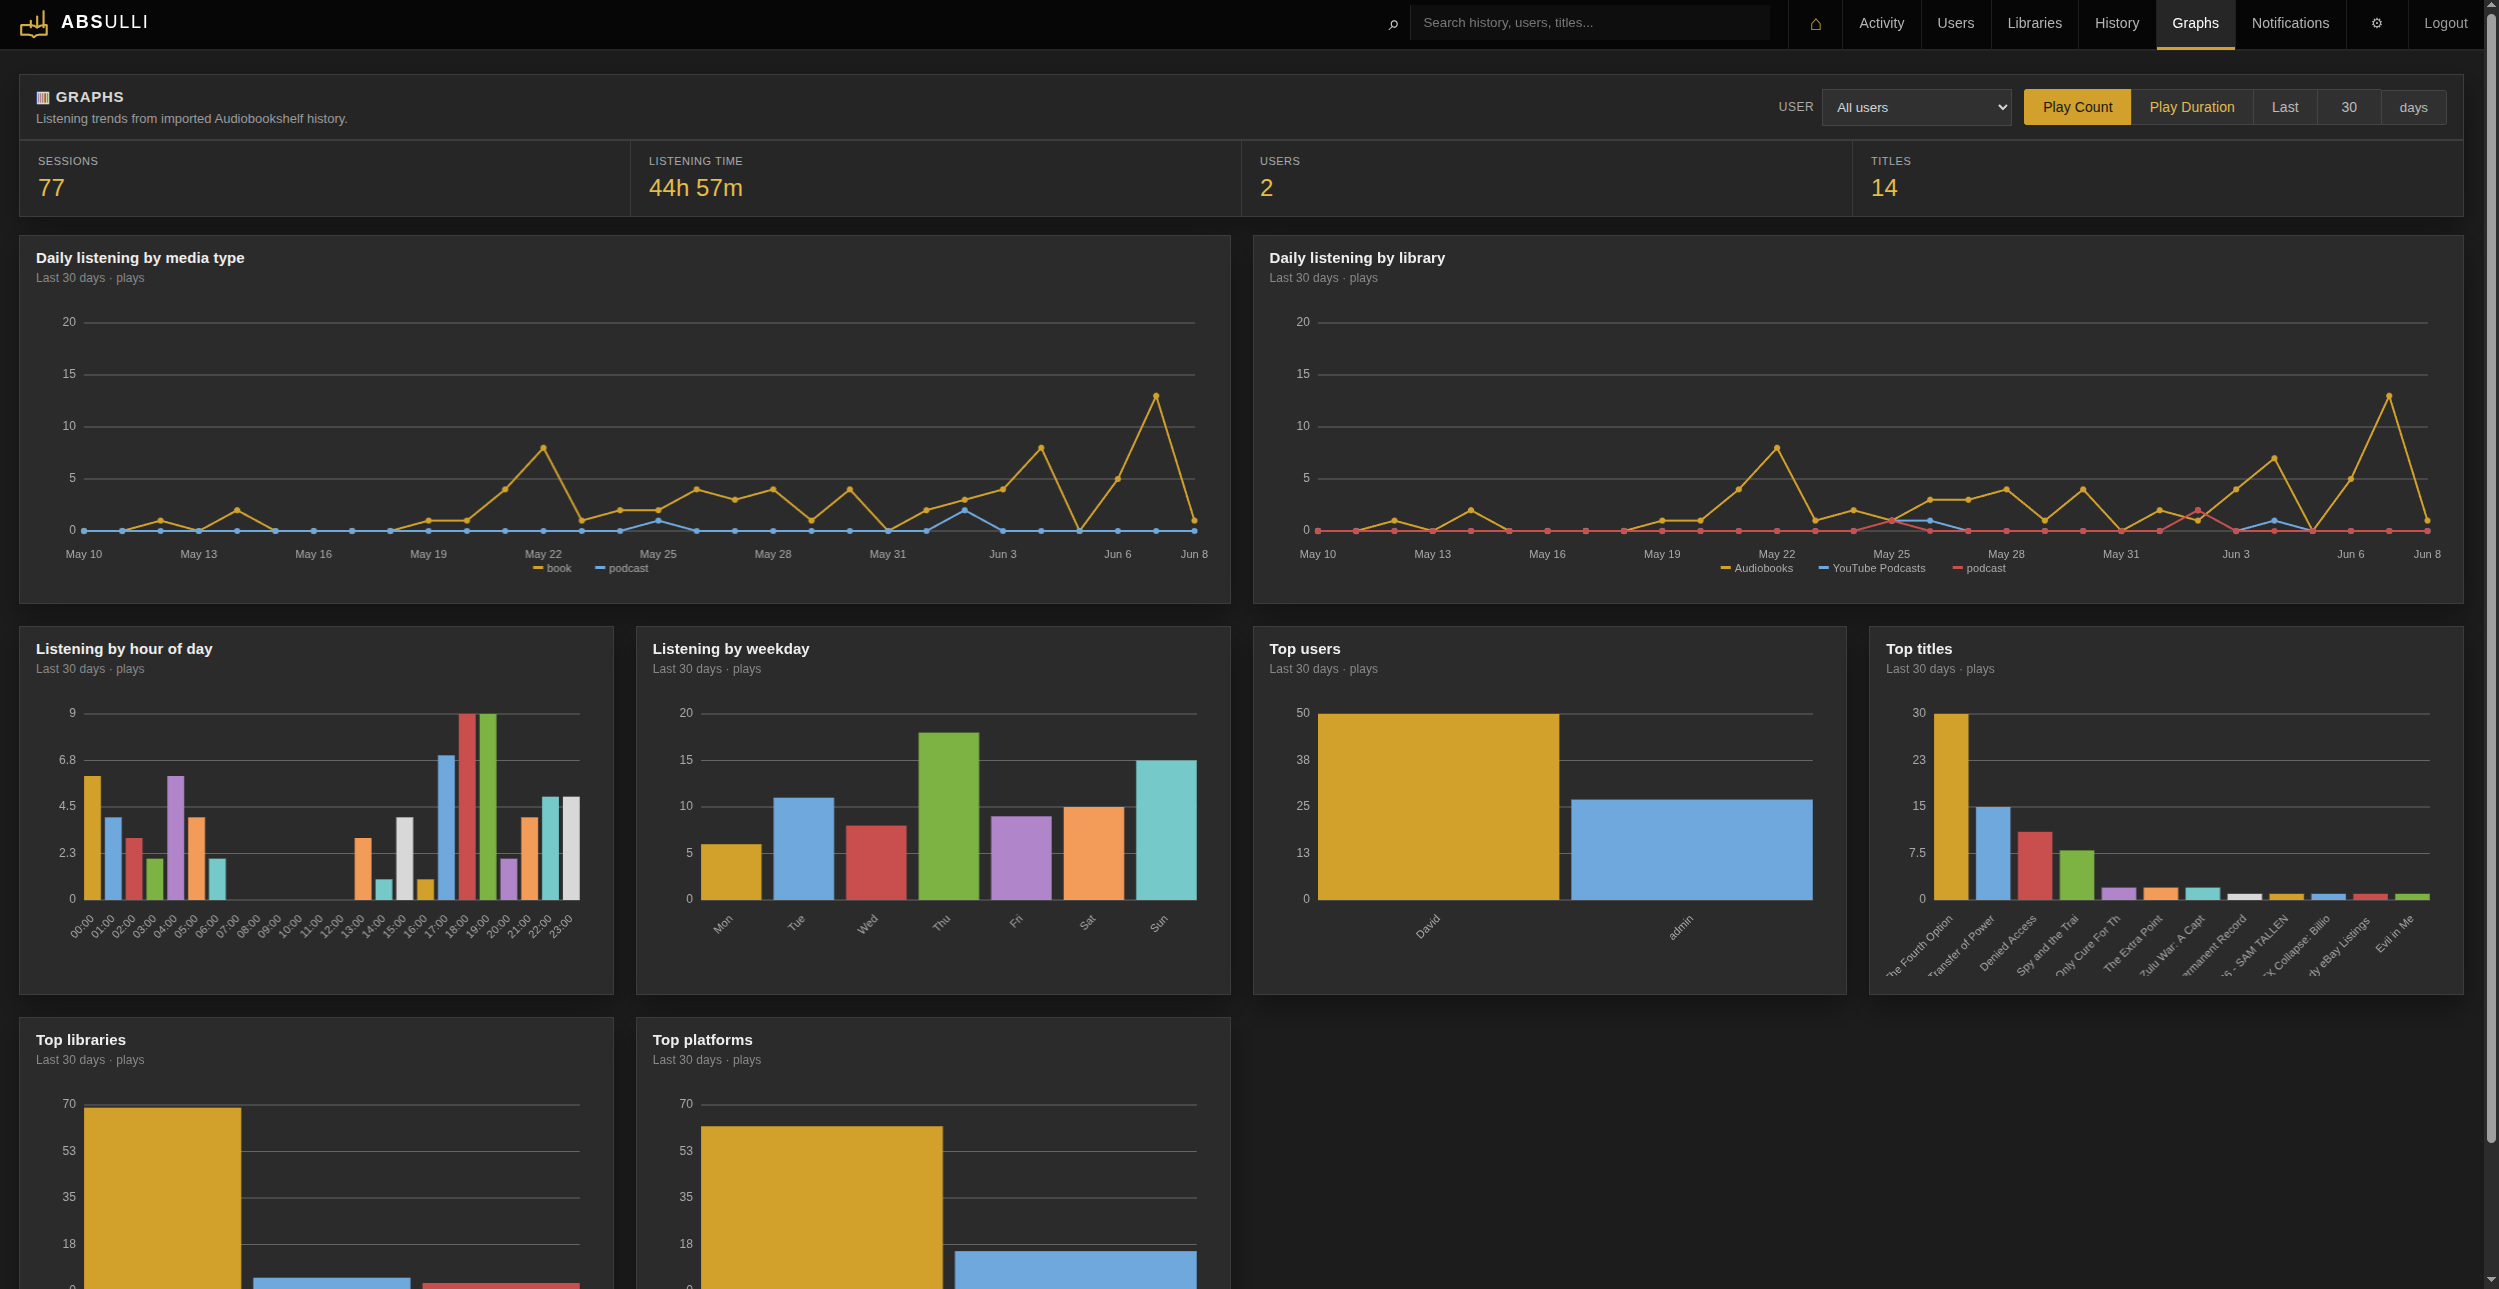Click the Thu bar in weekday chart
The image size is (2499, 1289).
pyautogui.click(x=948, y=816)
